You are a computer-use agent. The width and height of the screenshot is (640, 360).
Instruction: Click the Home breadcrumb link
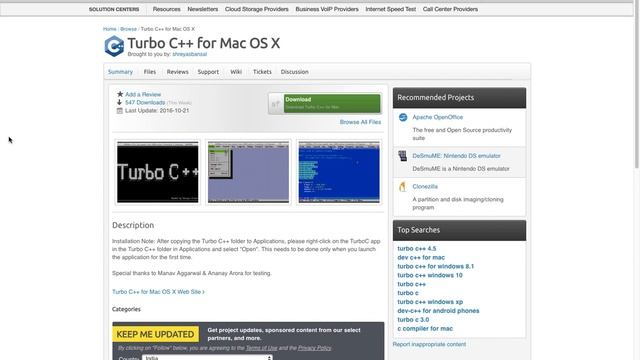(x=109, y=29)
